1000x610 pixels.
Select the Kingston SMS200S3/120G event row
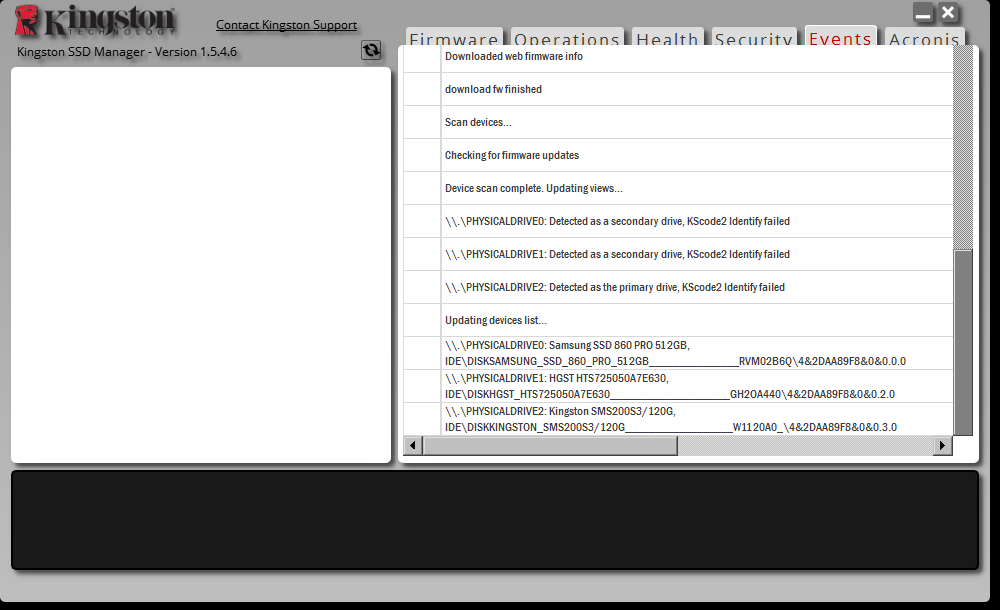coord(678,419)
